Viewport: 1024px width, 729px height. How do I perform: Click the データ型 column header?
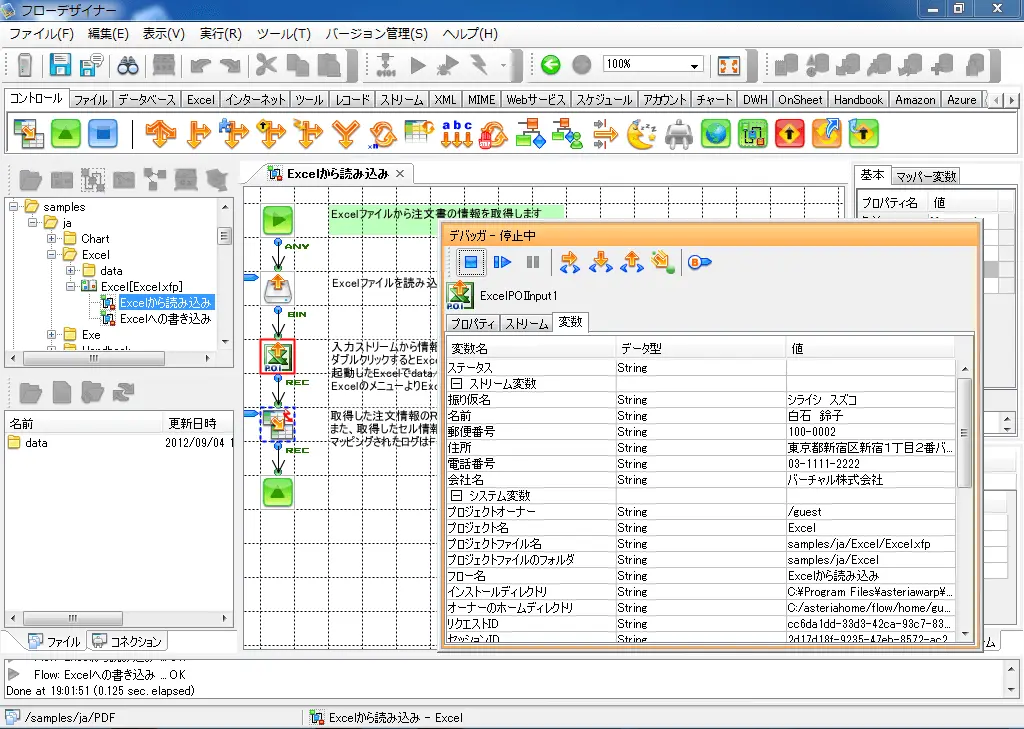pos(701,349)
